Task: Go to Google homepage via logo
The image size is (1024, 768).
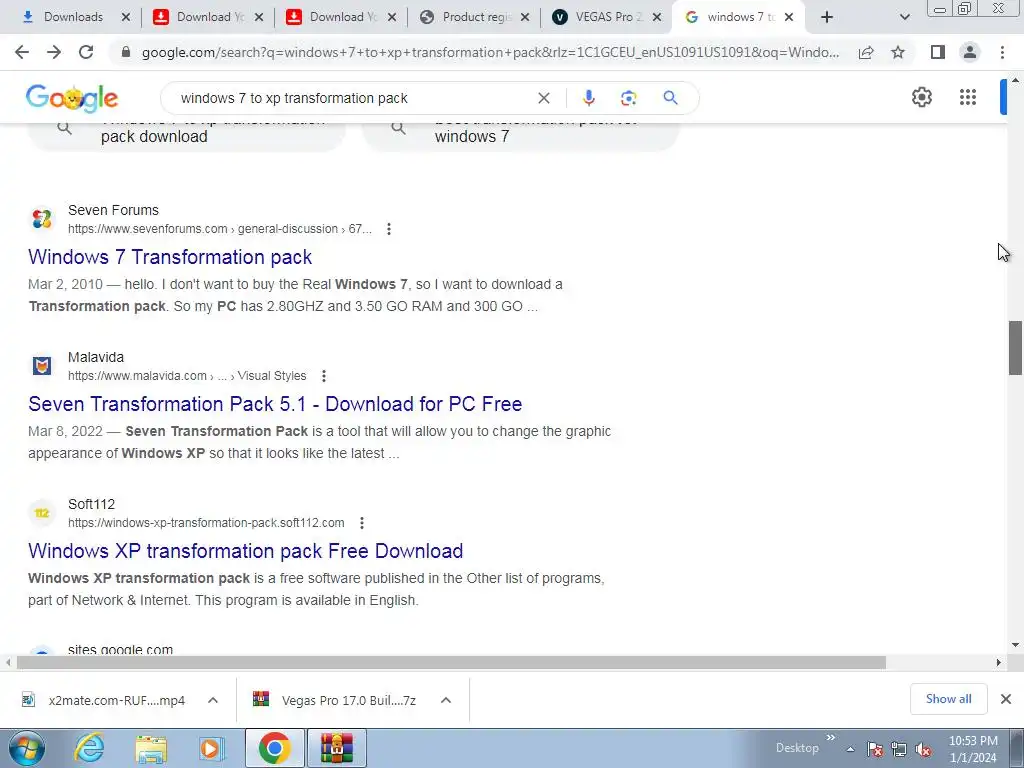Action: 72,99
